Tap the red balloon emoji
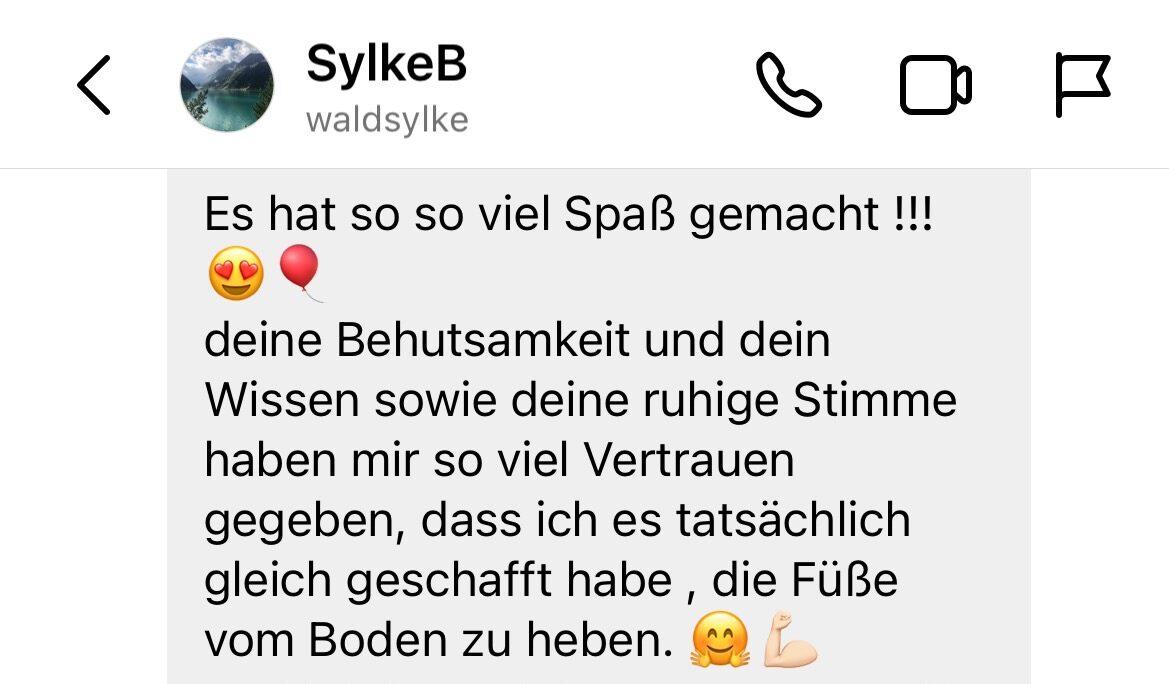 coord(300,272)
